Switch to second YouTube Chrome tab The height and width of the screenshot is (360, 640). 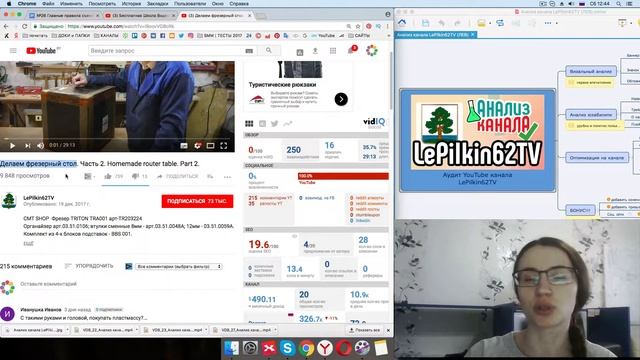139,16
